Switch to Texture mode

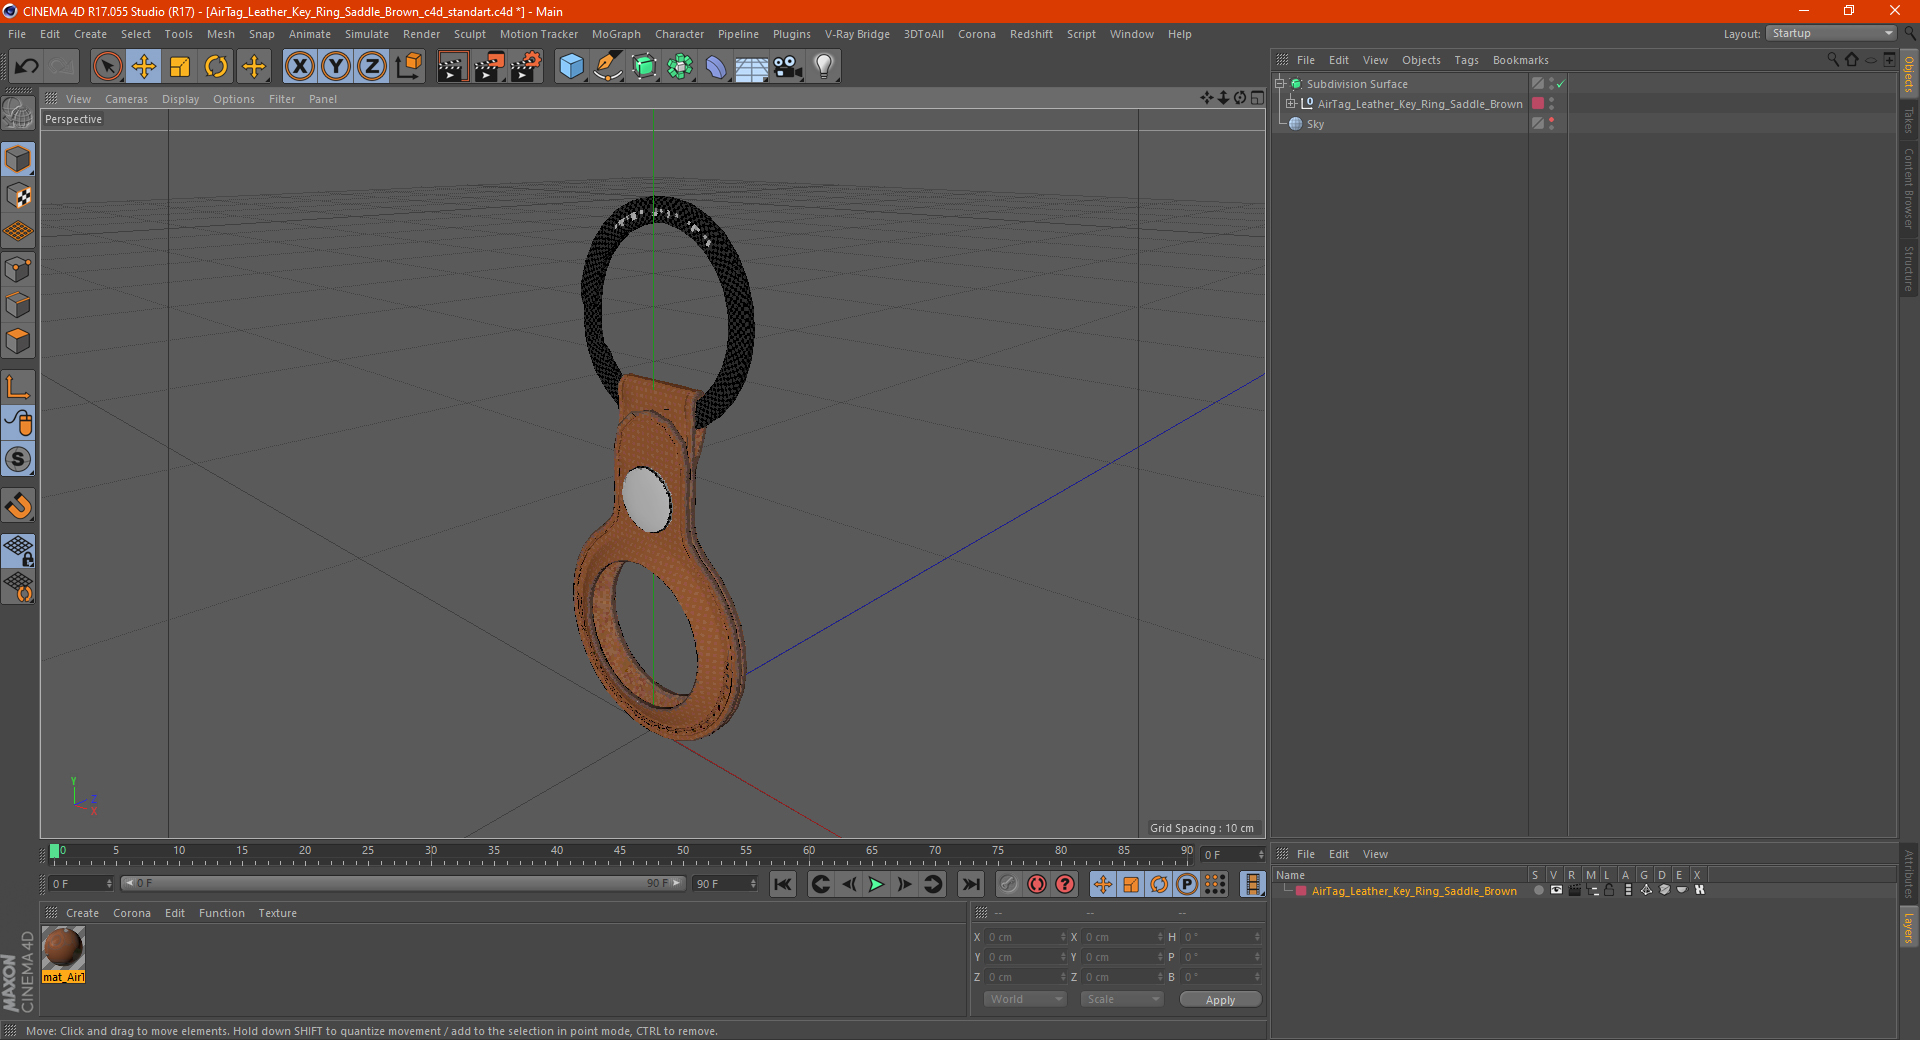(x=18, y=196)
